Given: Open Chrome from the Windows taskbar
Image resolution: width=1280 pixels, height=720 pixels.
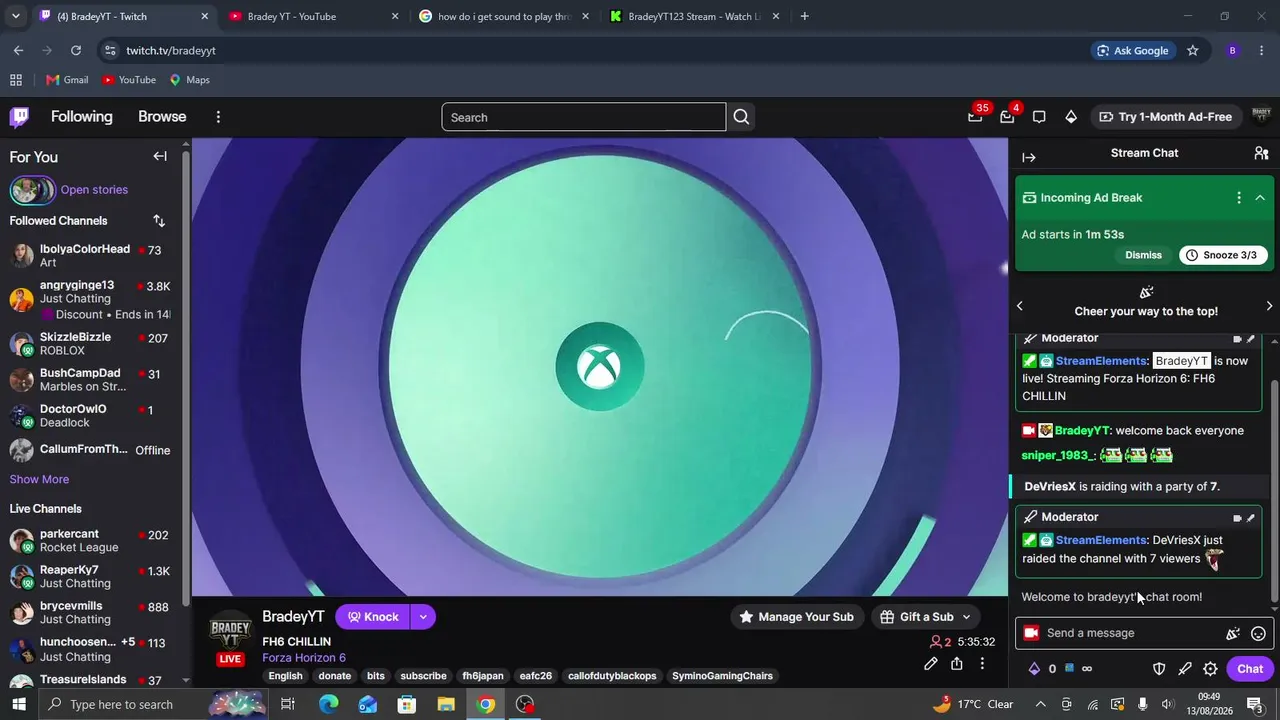Looking at the screenshot, I should point(486,704).
